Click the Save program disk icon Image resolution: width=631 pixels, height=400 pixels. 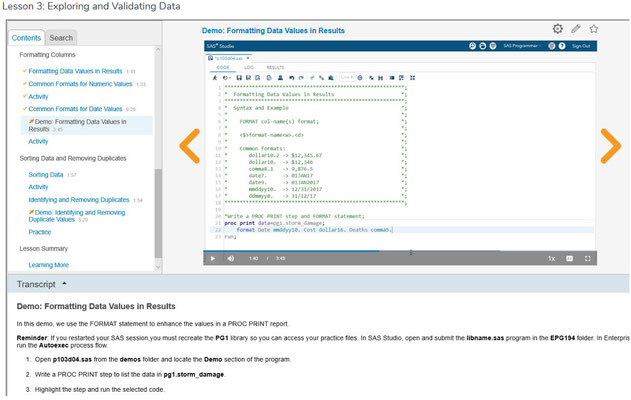click(x=239, y=78)
